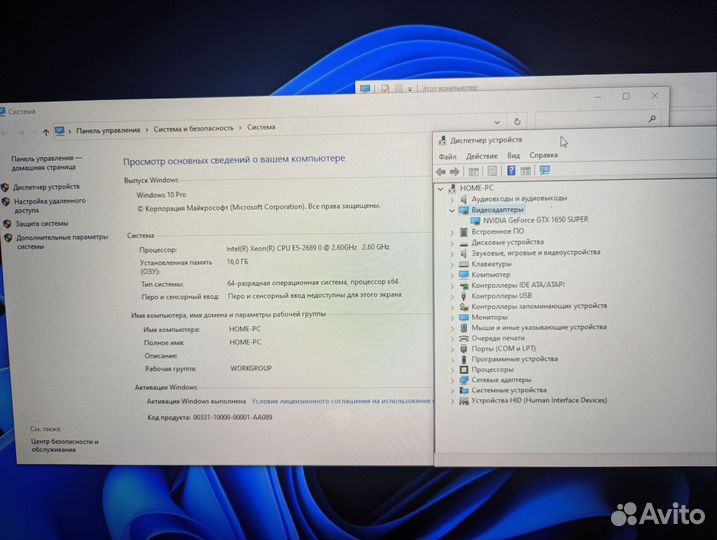Click Панель управления in breadcrumb path

coord(108,129)
